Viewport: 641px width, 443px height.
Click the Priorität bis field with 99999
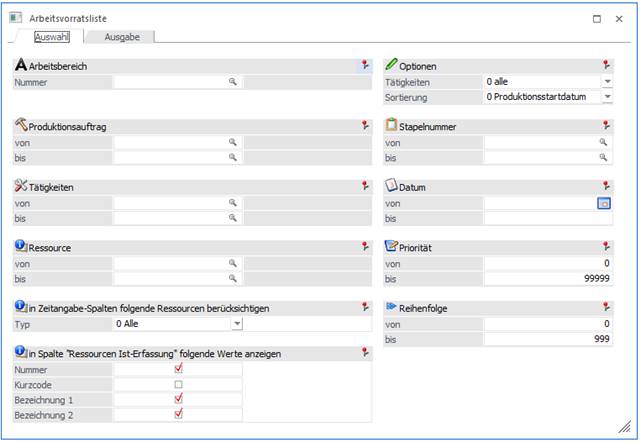tap(548, 279)
